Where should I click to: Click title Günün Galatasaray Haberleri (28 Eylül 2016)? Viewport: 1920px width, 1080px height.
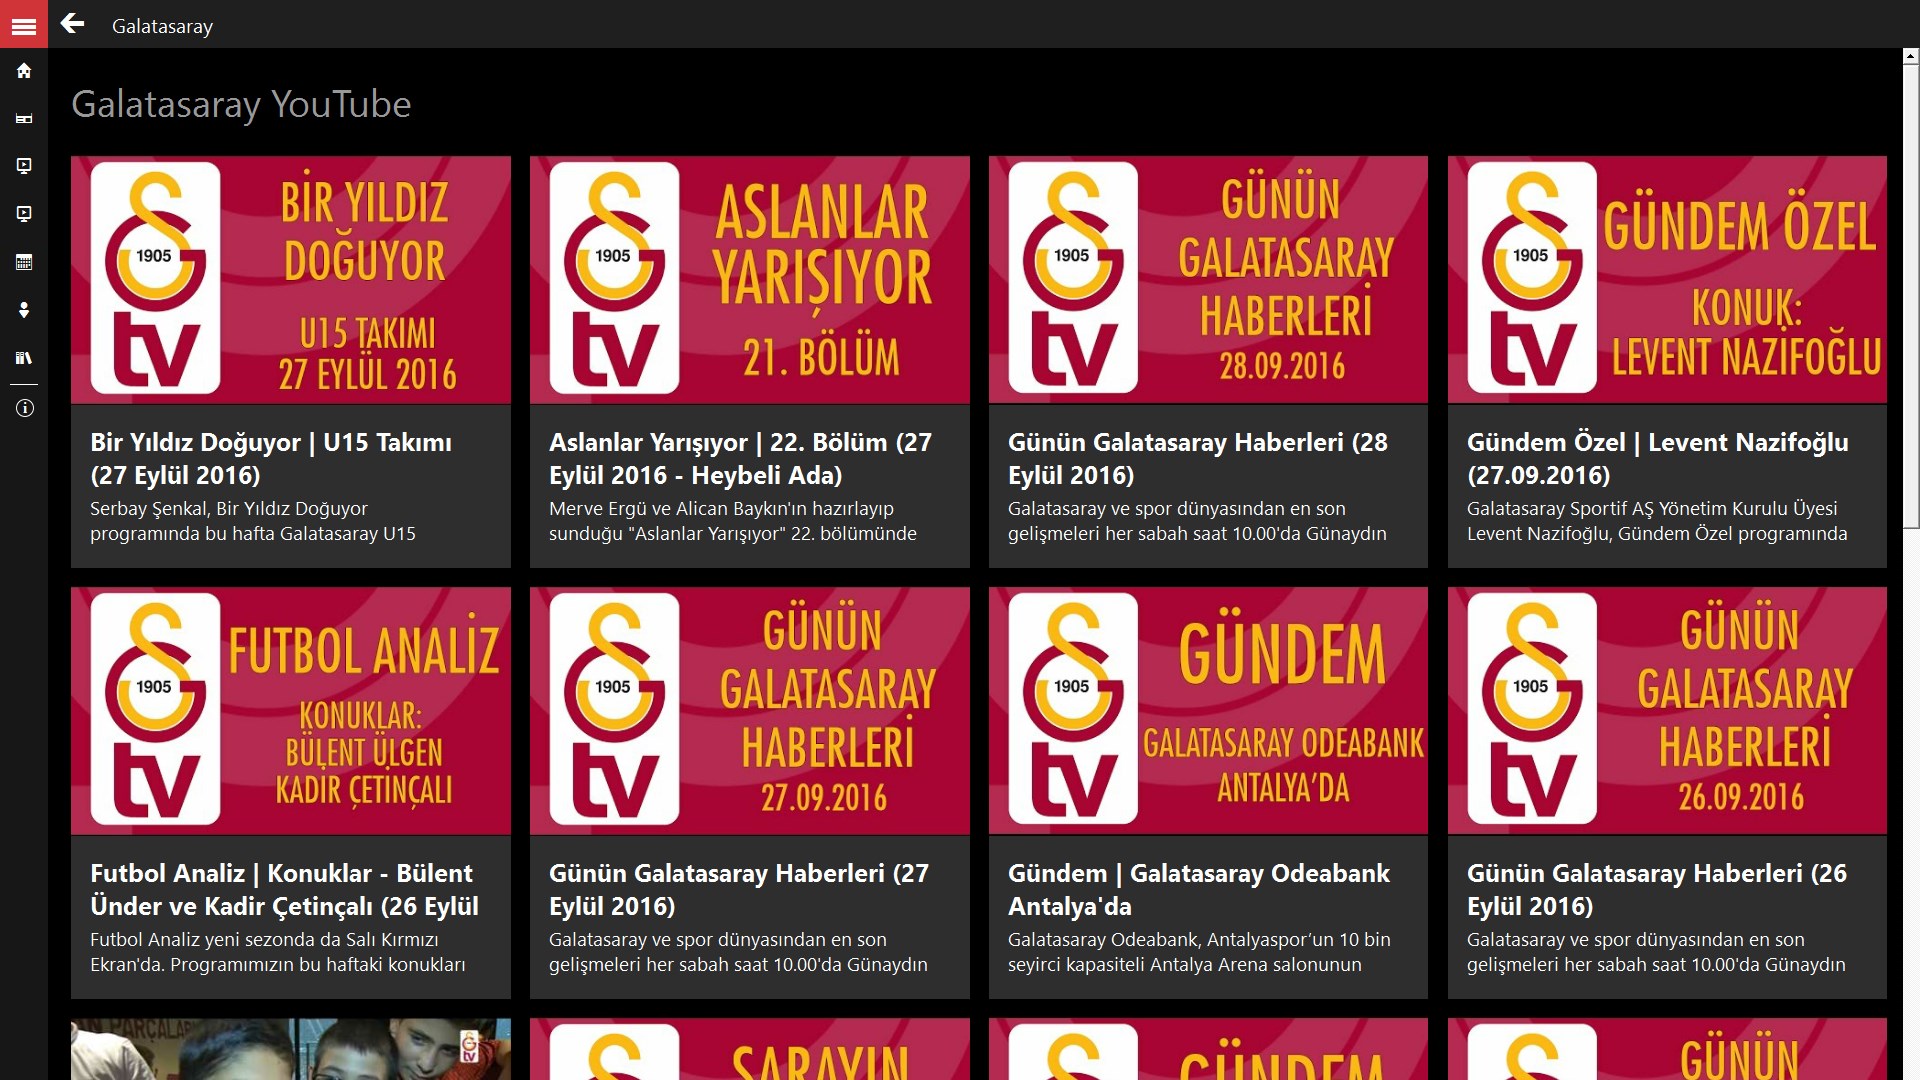point(1197,458)
